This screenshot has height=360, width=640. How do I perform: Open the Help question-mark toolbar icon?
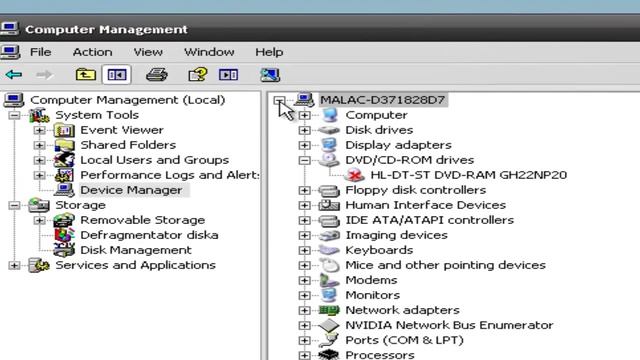pyautogui.click(x=198, y=75)
